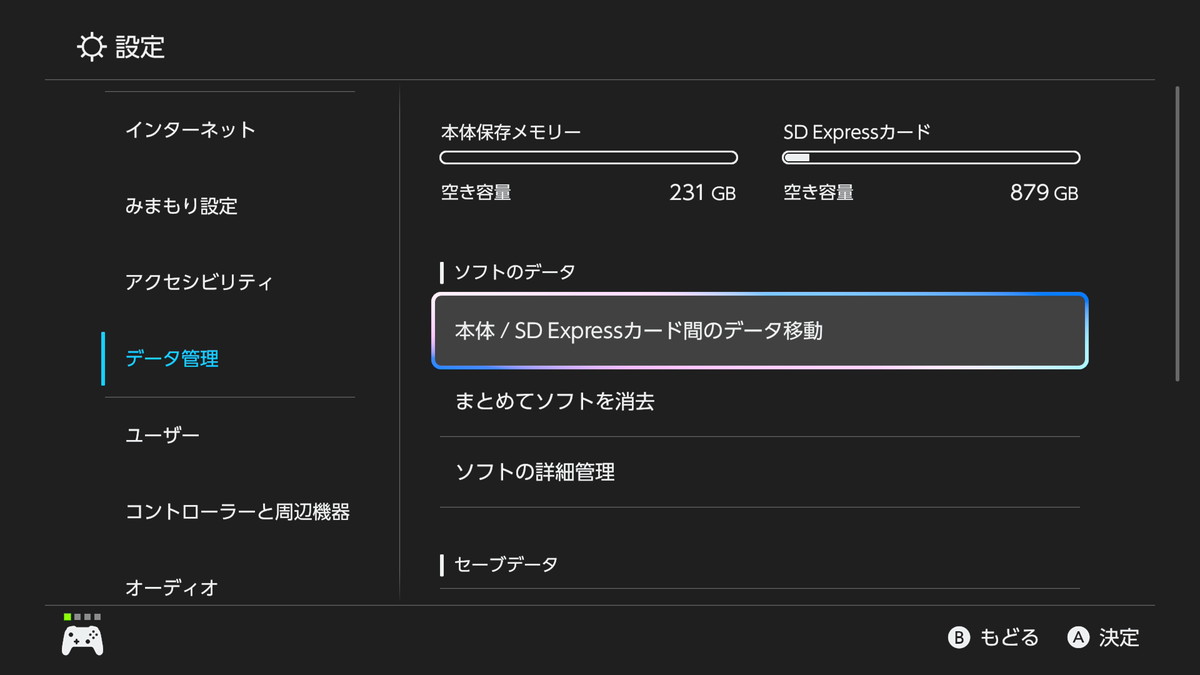The image size is (1200, 675).
Task: Choose コントローラーと周辺機器 from the sidebar
Action: click(x=237, y=512)
